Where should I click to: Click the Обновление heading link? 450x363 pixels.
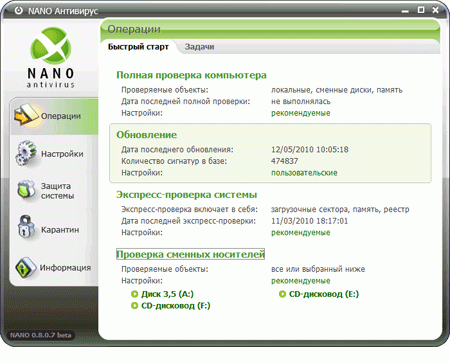pos(146,135)
